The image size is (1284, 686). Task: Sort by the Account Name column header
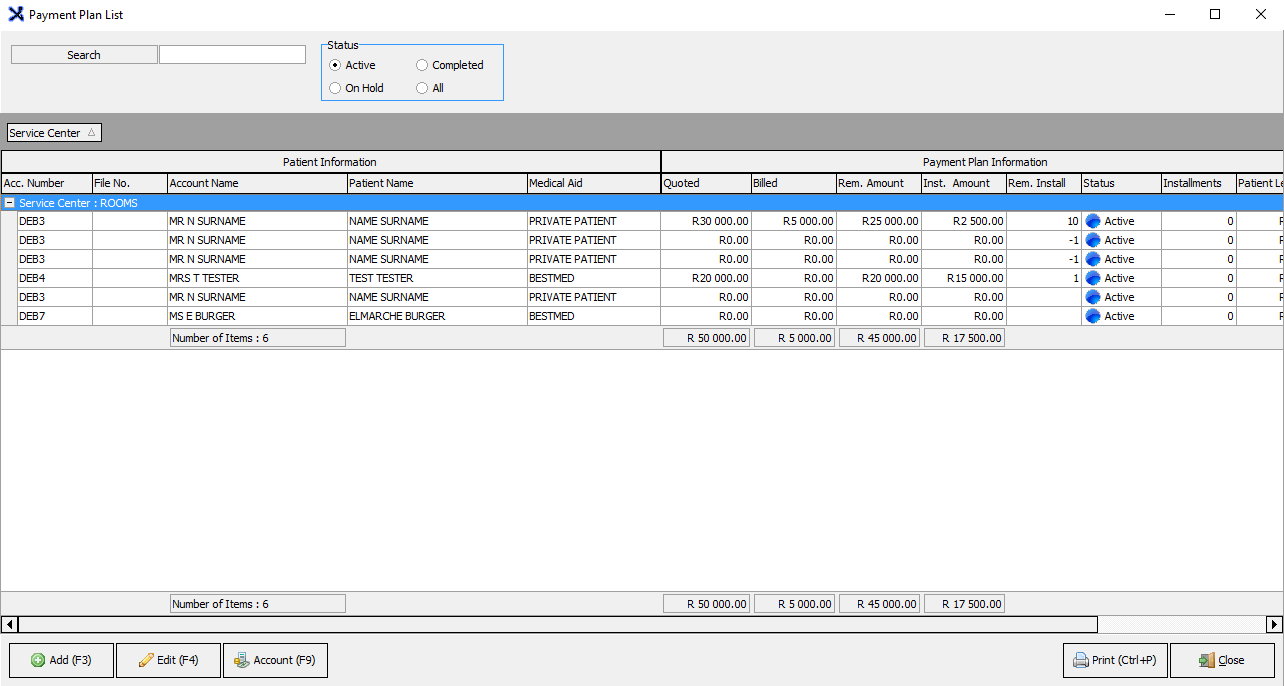click(x=257, y=183)
